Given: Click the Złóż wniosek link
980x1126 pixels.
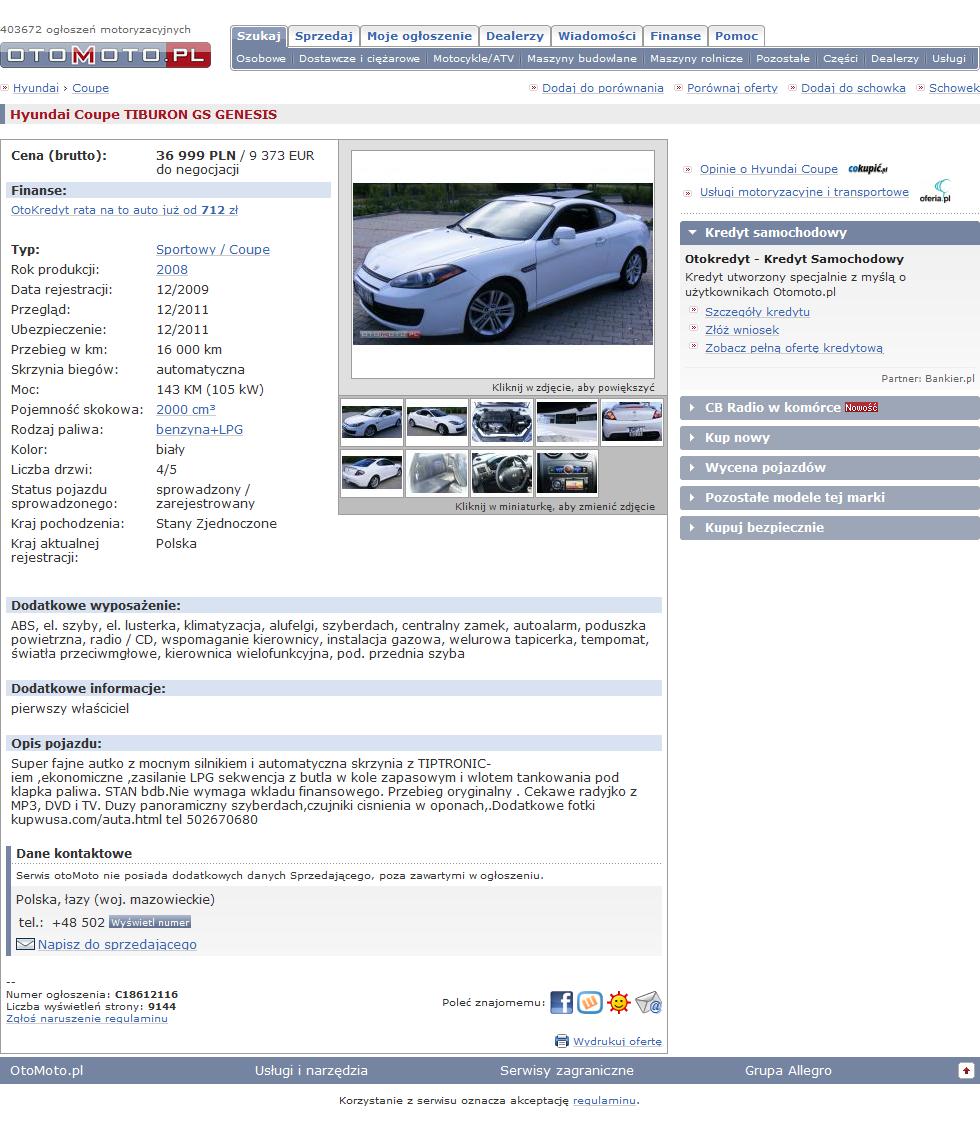Looking at the screenshot, I should click(742, 330).
